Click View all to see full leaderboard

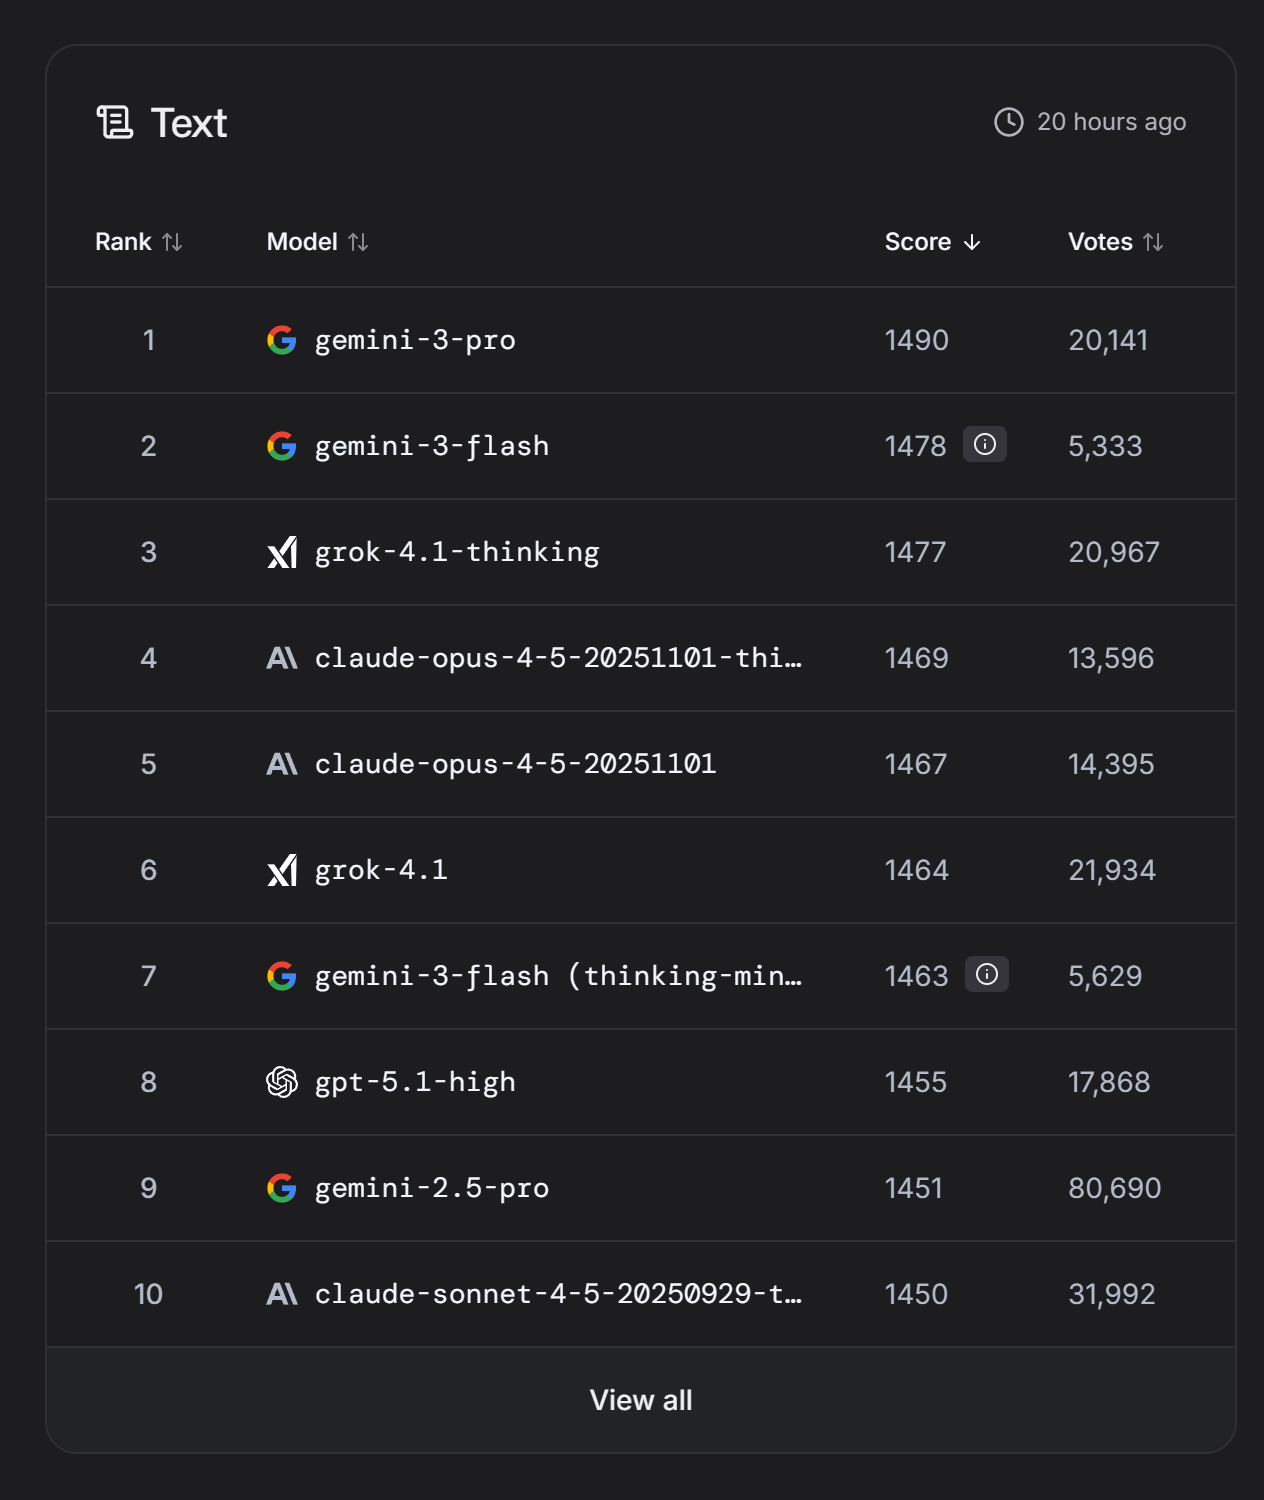tap(641, 1400)
